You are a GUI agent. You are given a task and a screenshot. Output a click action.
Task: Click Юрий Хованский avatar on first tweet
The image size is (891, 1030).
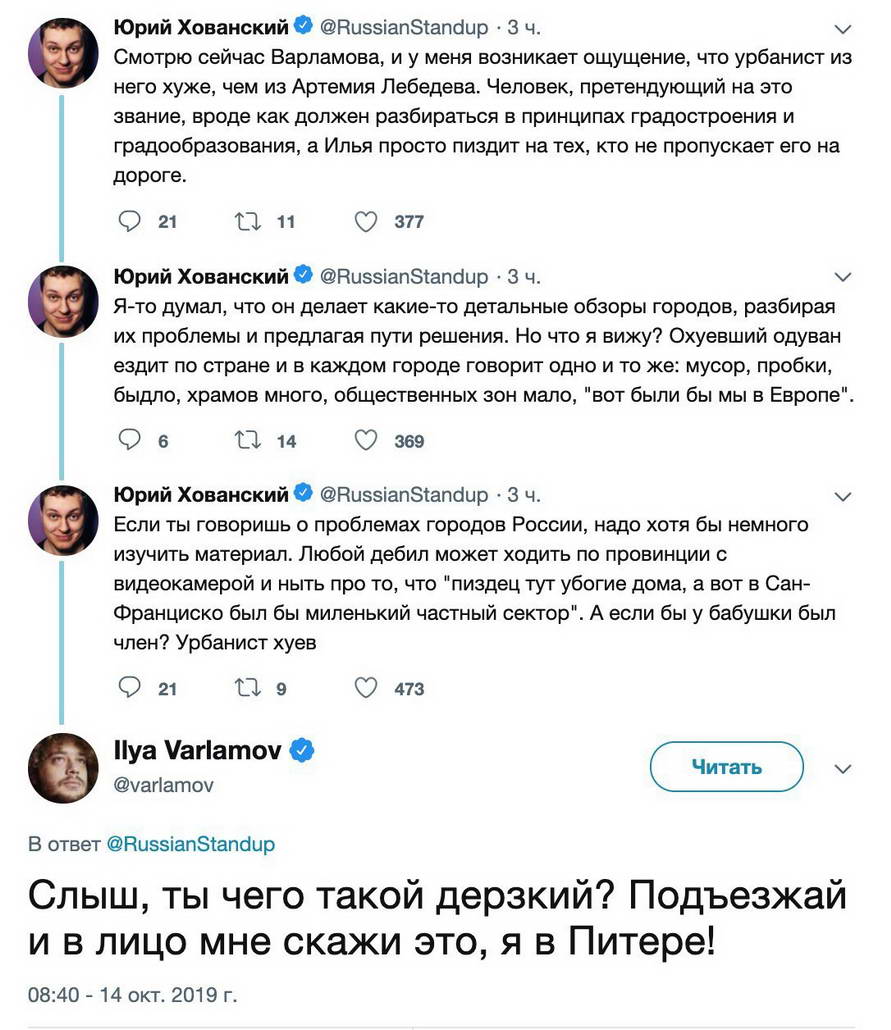tap(63, 53)
